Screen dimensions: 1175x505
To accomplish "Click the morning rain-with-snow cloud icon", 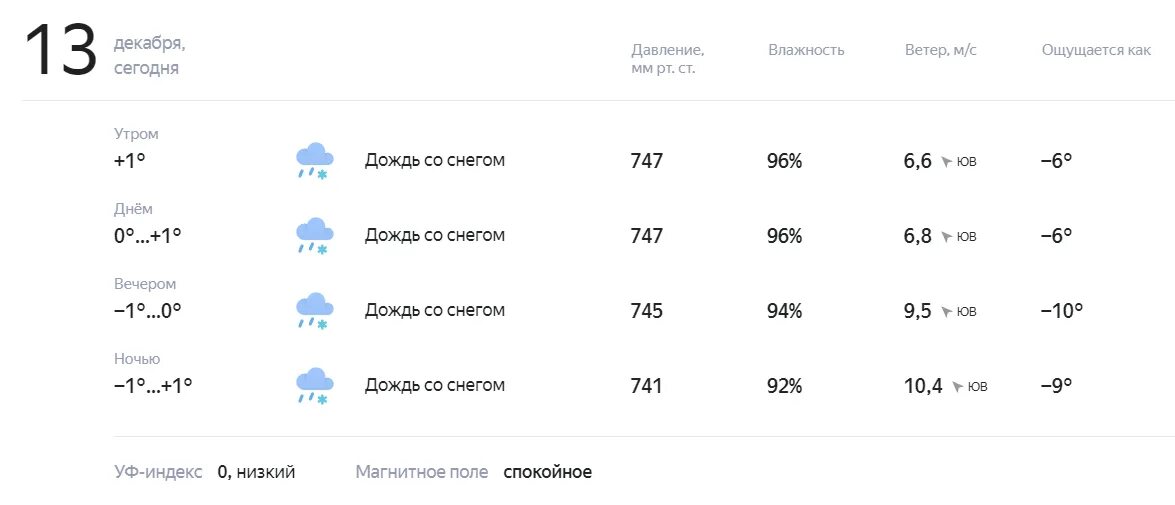I will click(x=315, y=161).
